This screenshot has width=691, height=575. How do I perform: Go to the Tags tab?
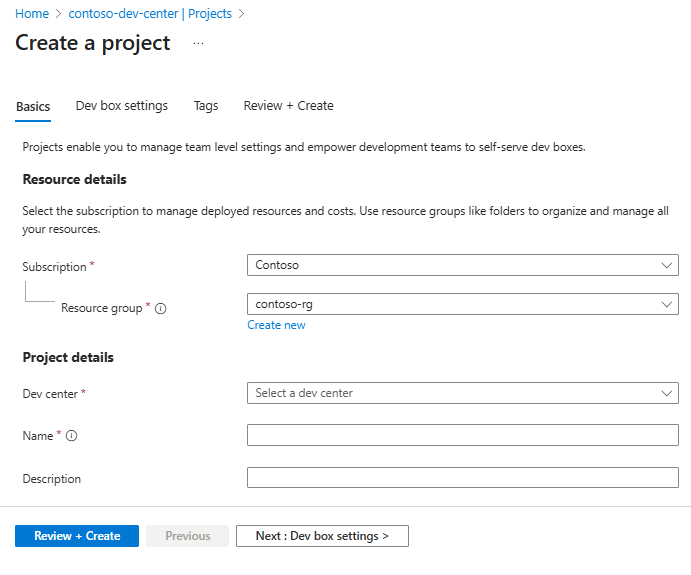coord(206,106)
